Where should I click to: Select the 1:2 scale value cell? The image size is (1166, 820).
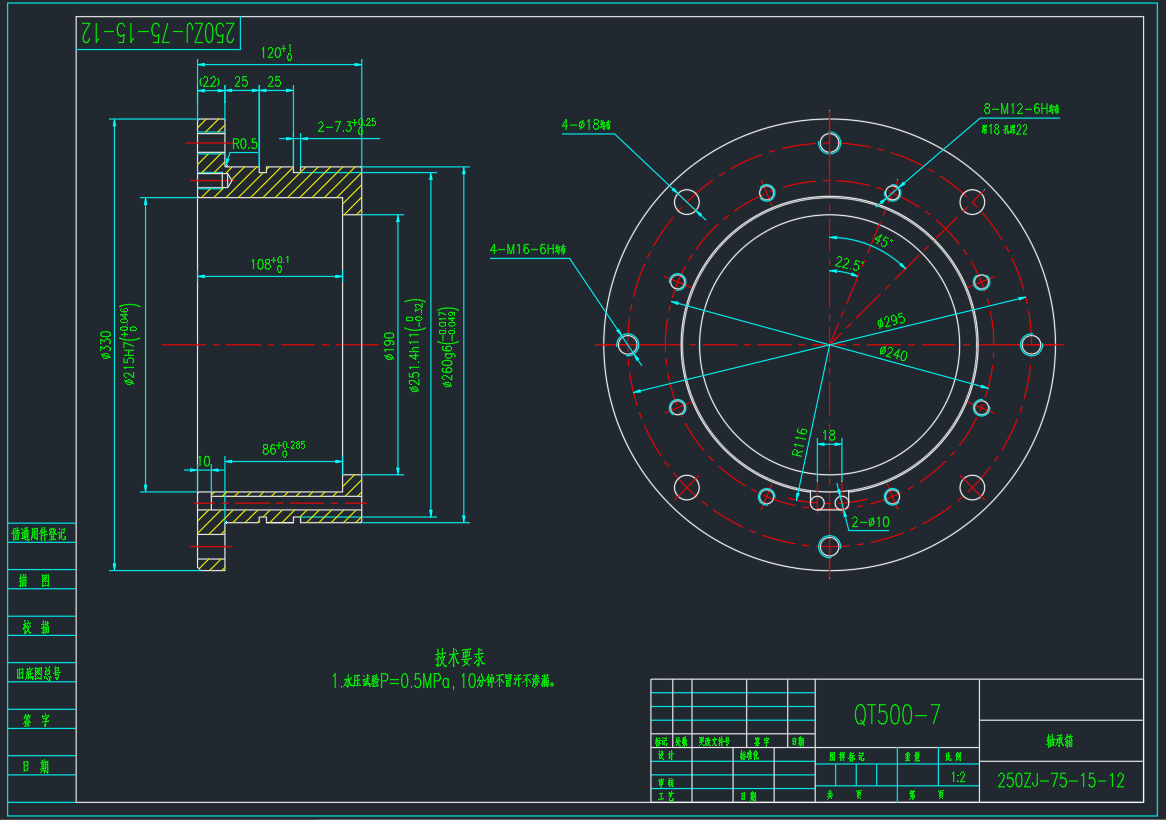pos(958,776)
